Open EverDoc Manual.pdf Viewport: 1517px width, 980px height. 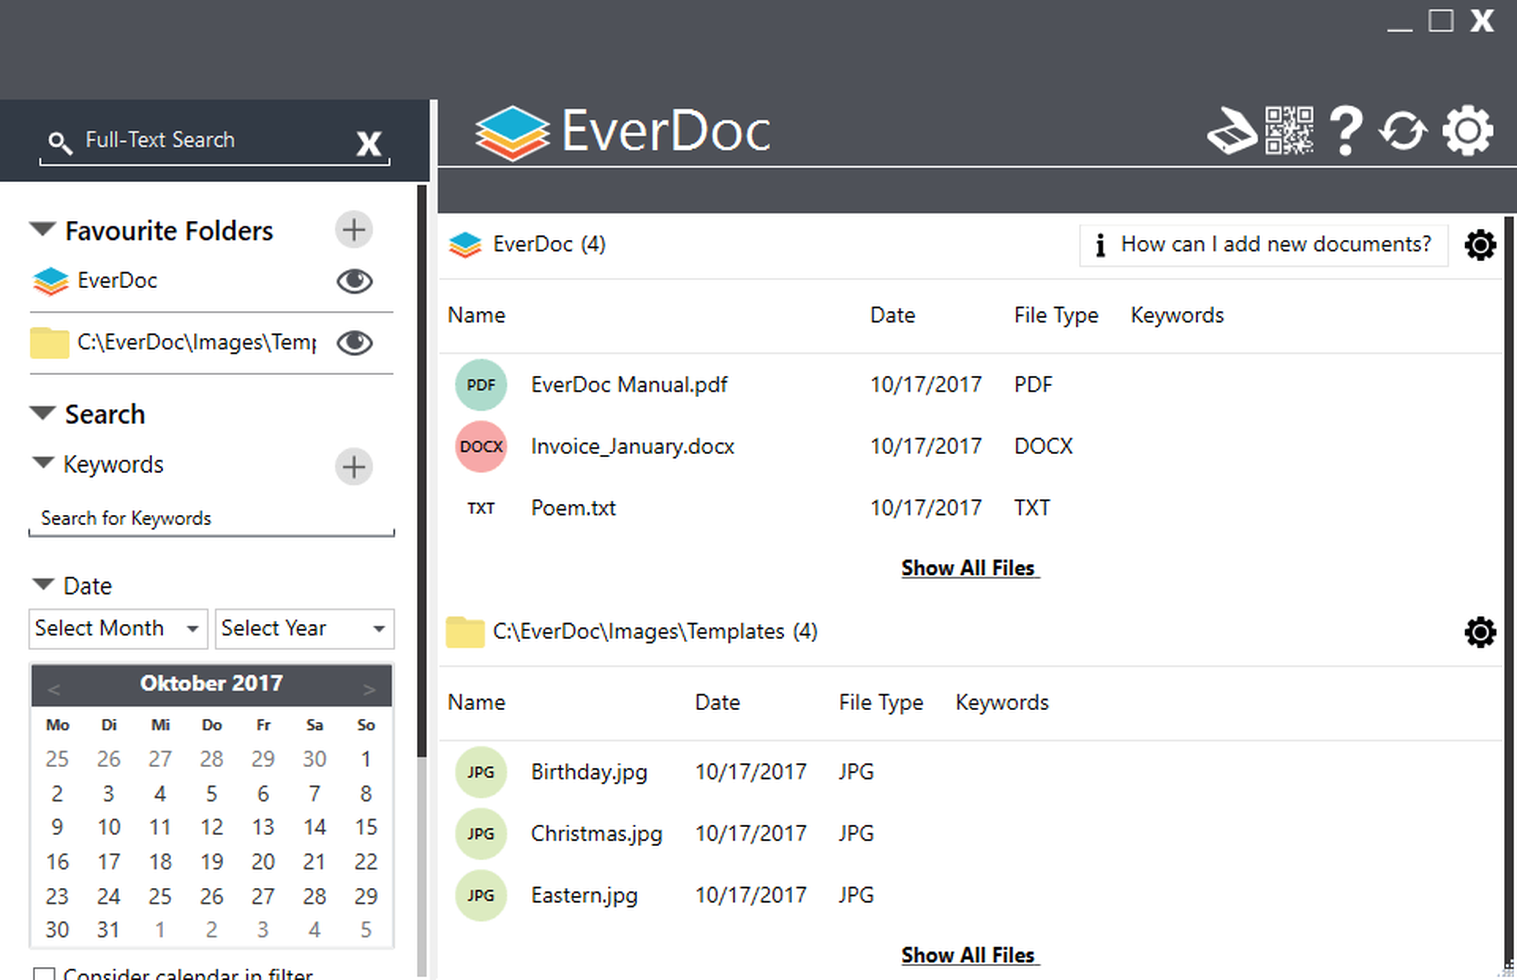(x=629, y=385)
